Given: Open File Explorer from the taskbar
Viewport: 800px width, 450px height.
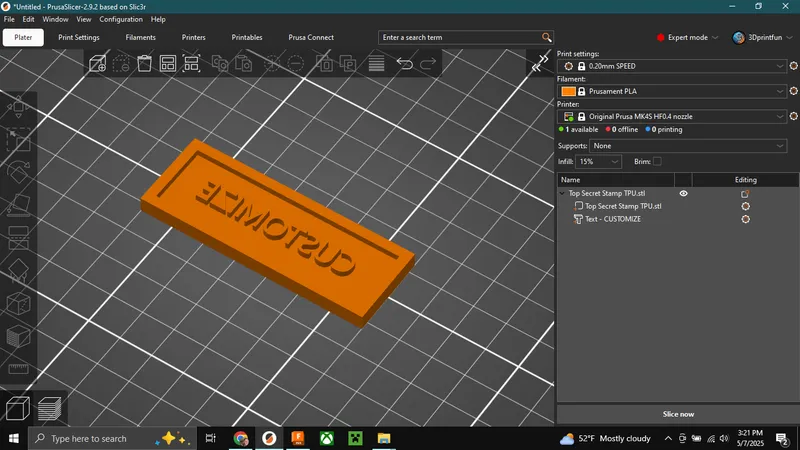Looking at the screenshot, I should 384,438.
